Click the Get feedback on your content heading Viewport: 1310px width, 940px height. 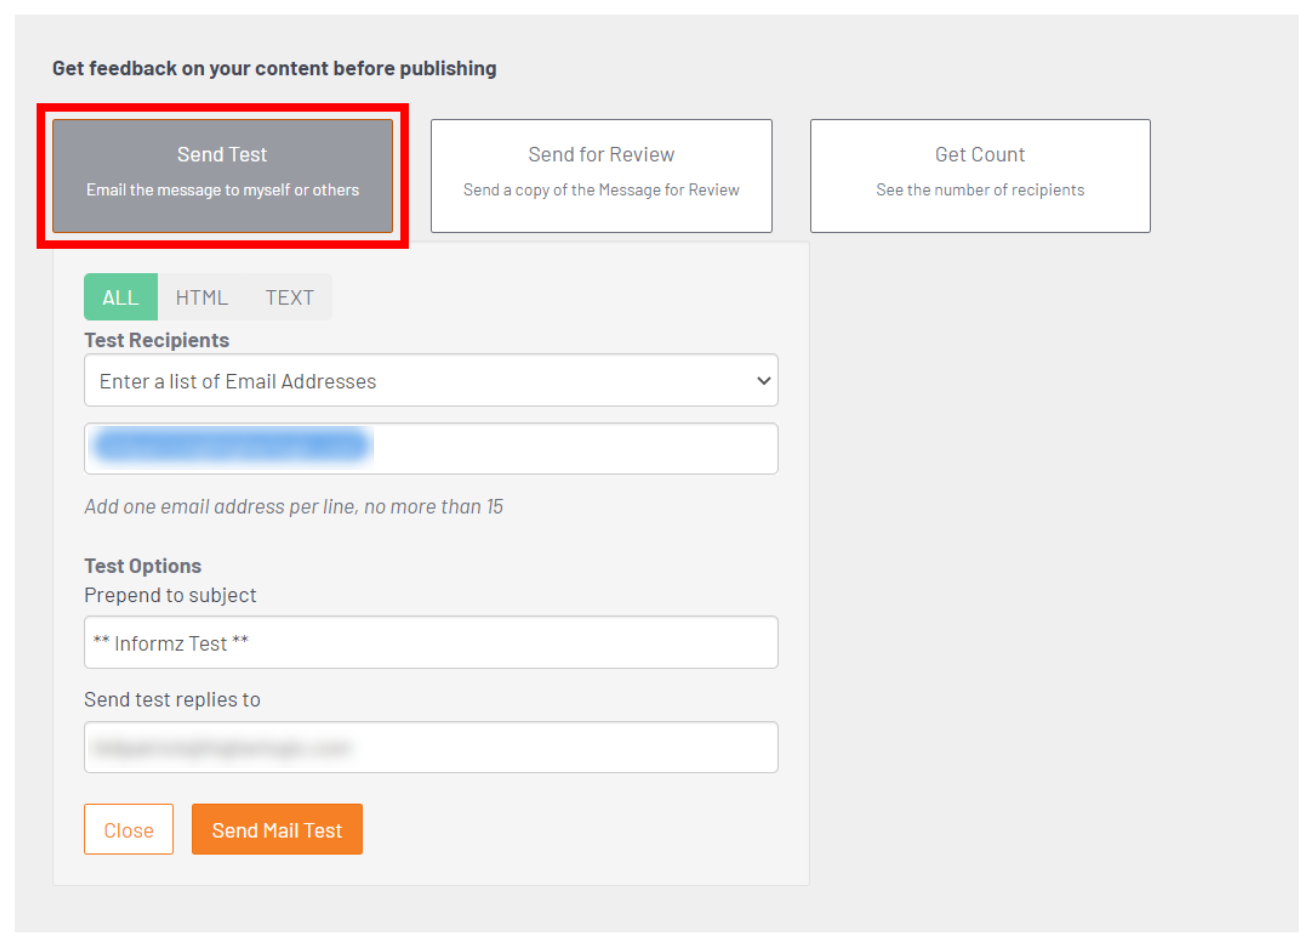tap(274, 68)
